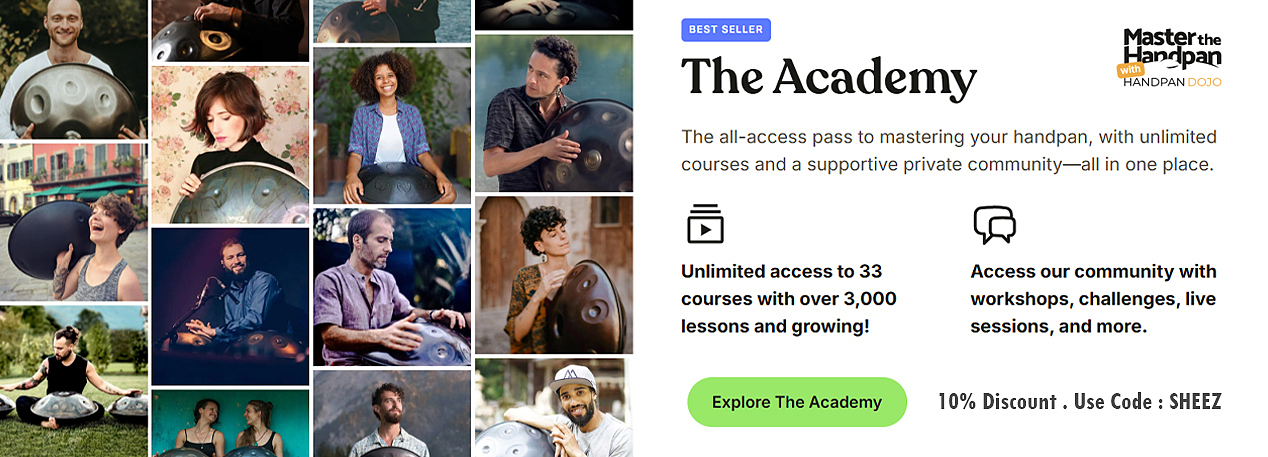The height and width of the screenshot is (457, 1268).
Task: Open photo of woman with floral wallpaper
Action: click(x=230, y=145)
